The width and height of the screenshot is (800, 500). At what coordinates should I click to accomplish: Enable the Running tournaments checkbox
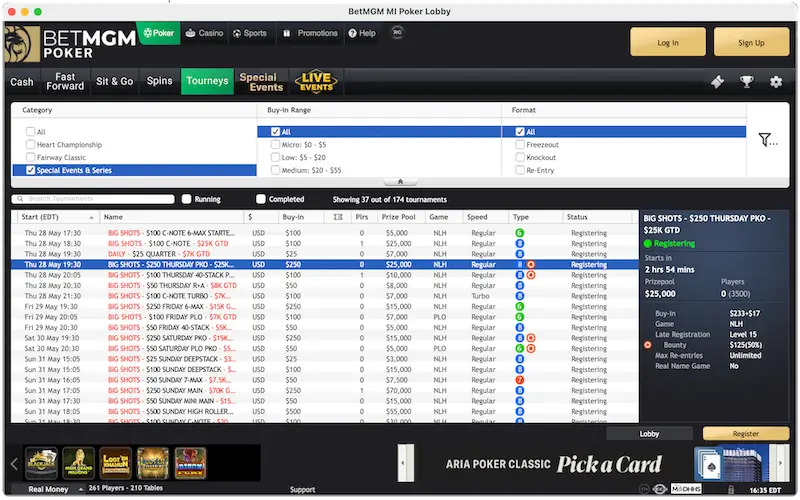click(x=187, y=199)
